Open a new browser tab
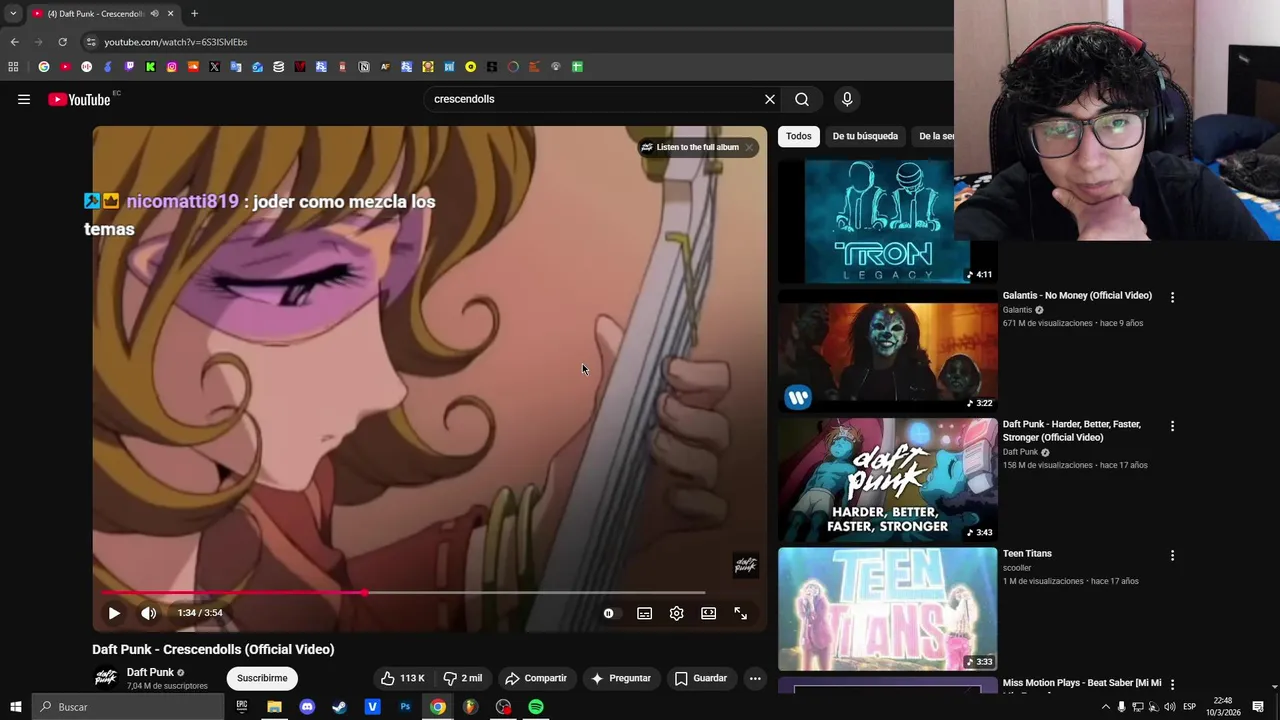Viewport: 1280px width, 720px height. (x=194, y=14)
